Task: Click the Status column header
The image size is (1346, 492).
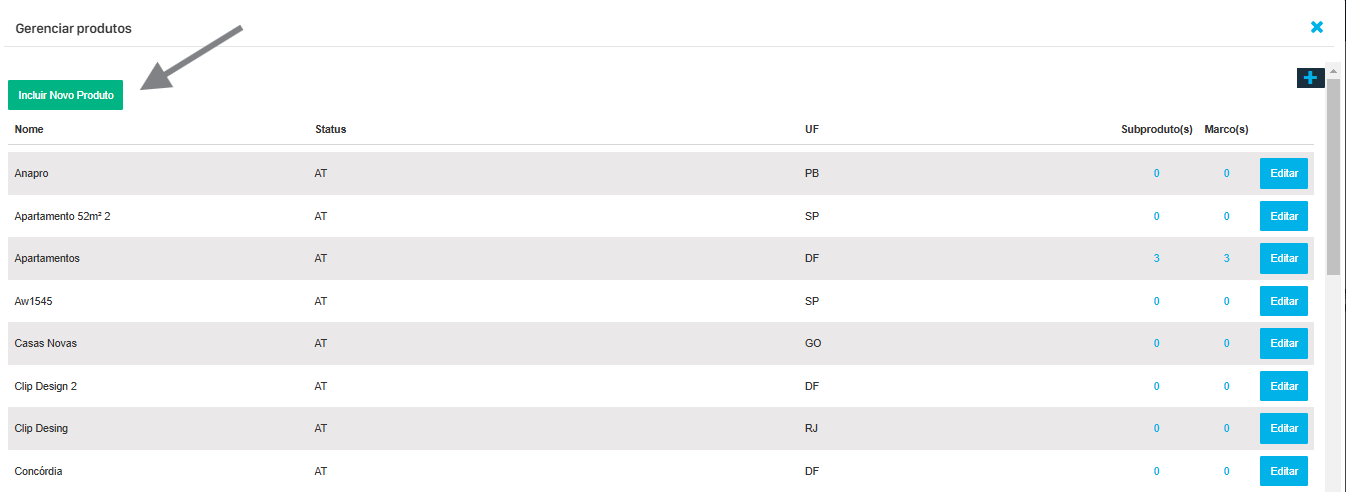Action: point(330,129)
